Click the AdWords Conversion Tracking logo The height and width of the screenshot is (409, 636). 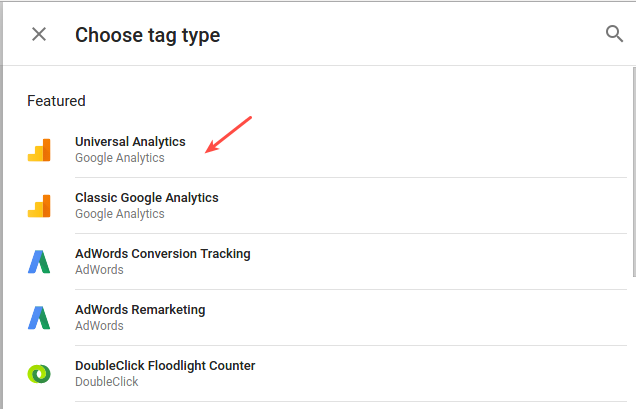39,262
